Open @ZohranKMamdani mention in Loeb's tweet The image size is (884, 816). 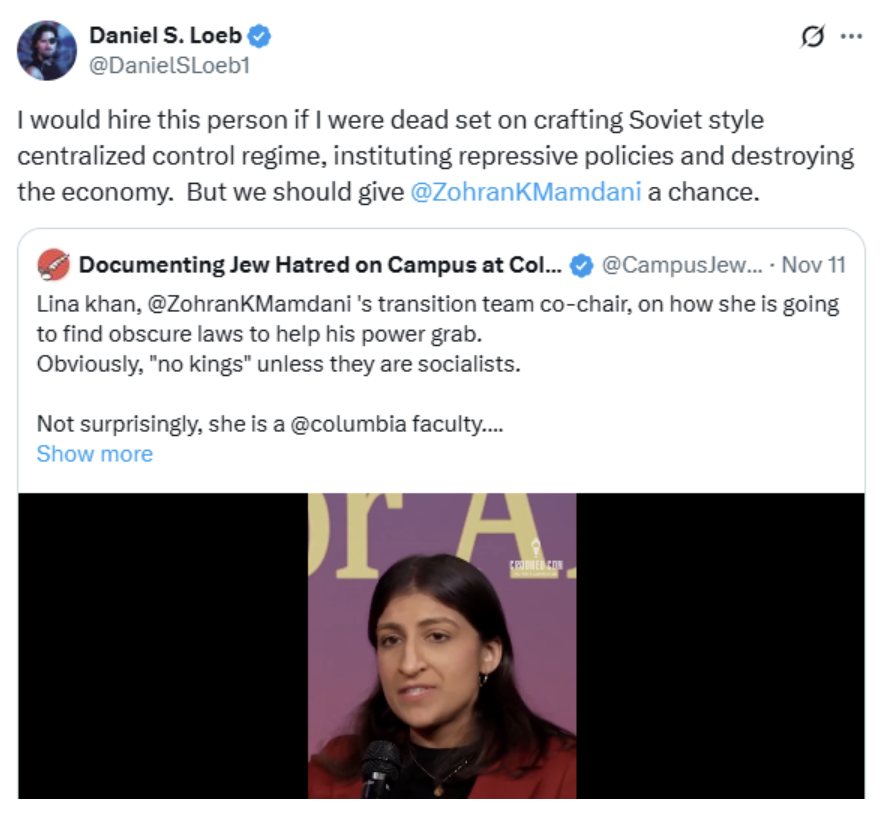click(526, 191)
